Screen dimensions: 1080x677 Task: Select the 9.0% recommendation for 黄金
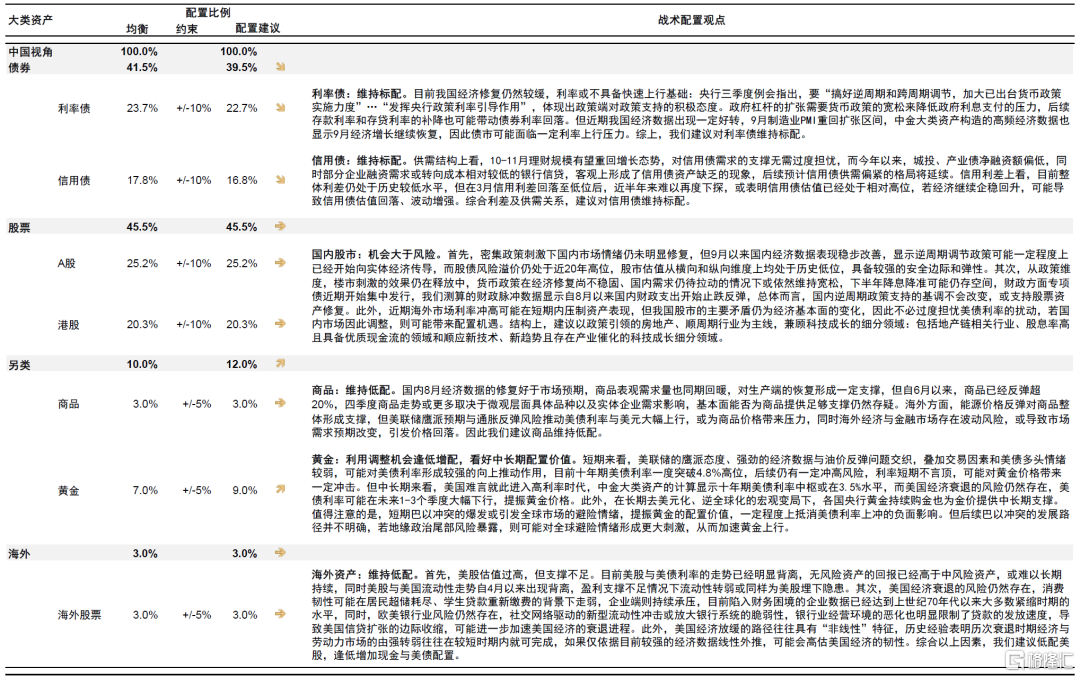pyautogui.click(x=245, y=490)
